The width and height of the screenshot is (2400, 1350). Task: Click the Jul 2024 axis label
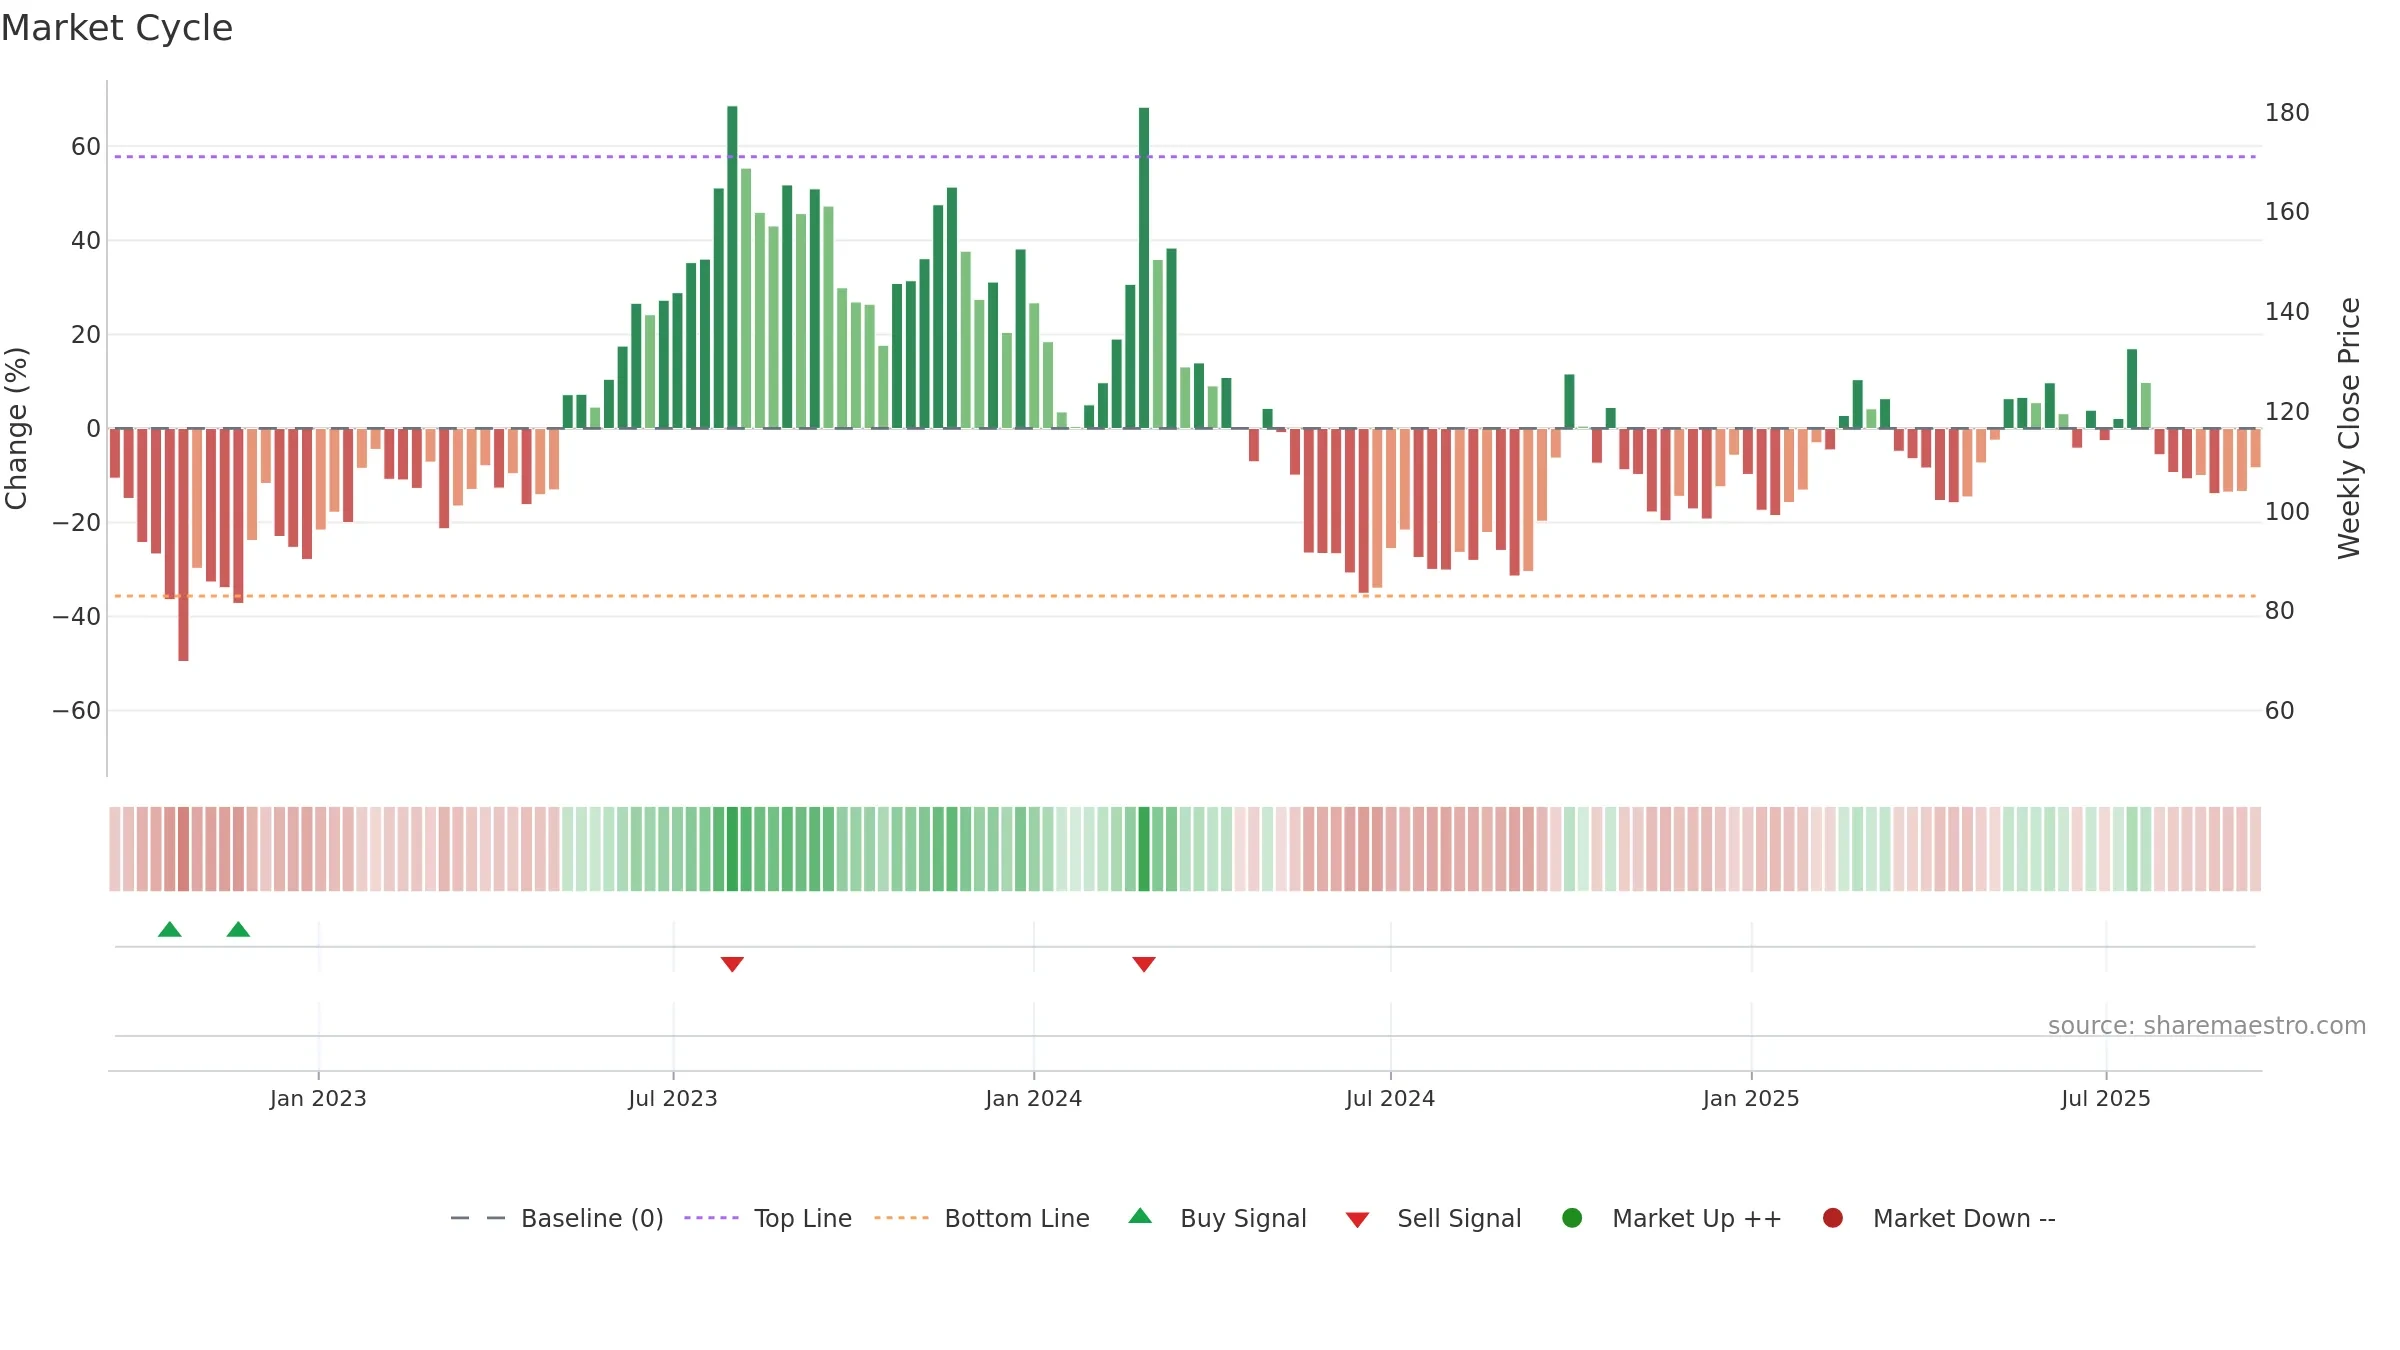tap(1390, 1099)
